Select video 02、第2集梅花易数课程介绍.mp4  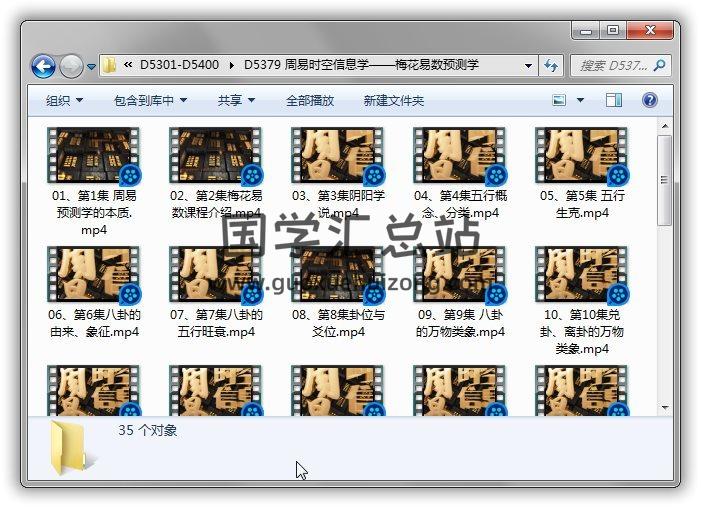pos(216,173)
